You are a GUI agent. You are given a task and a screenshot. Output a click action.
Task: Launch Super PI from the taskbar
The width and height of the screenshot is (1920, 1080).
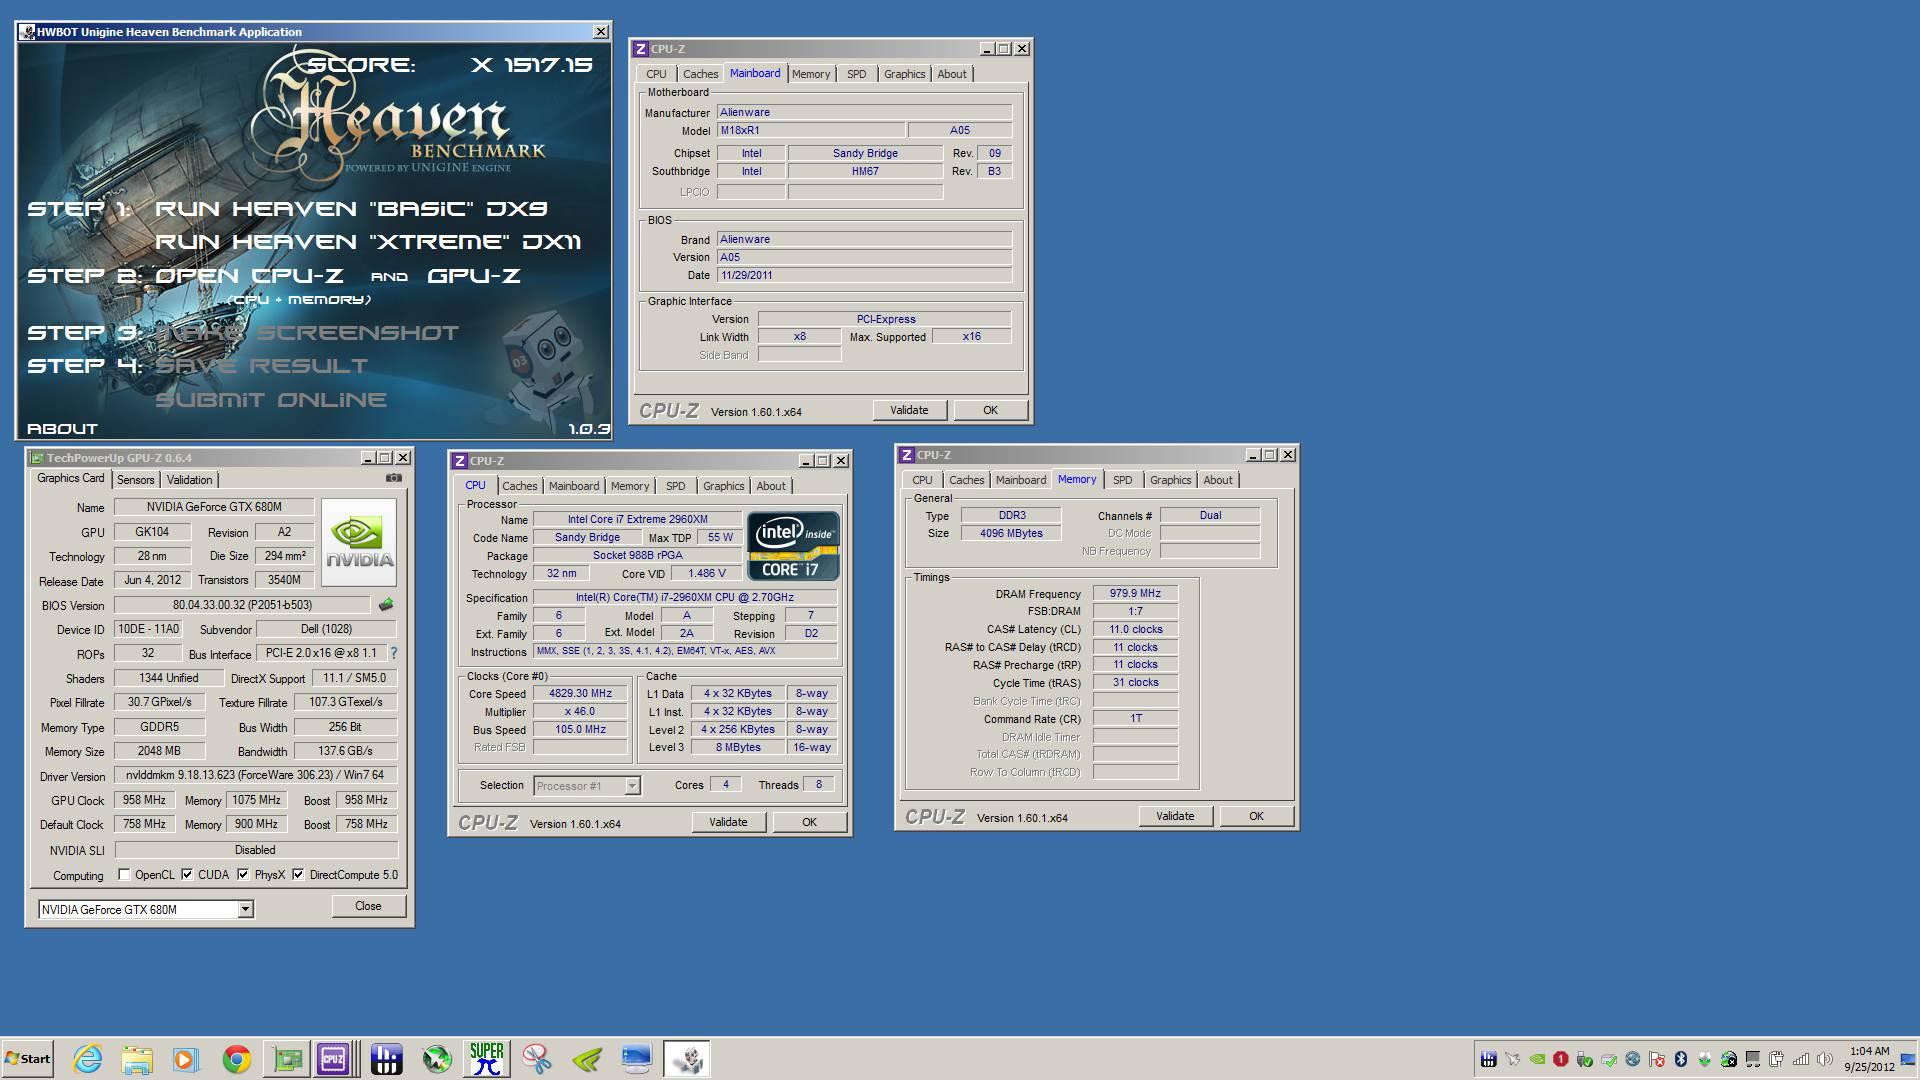(487, 1058)
